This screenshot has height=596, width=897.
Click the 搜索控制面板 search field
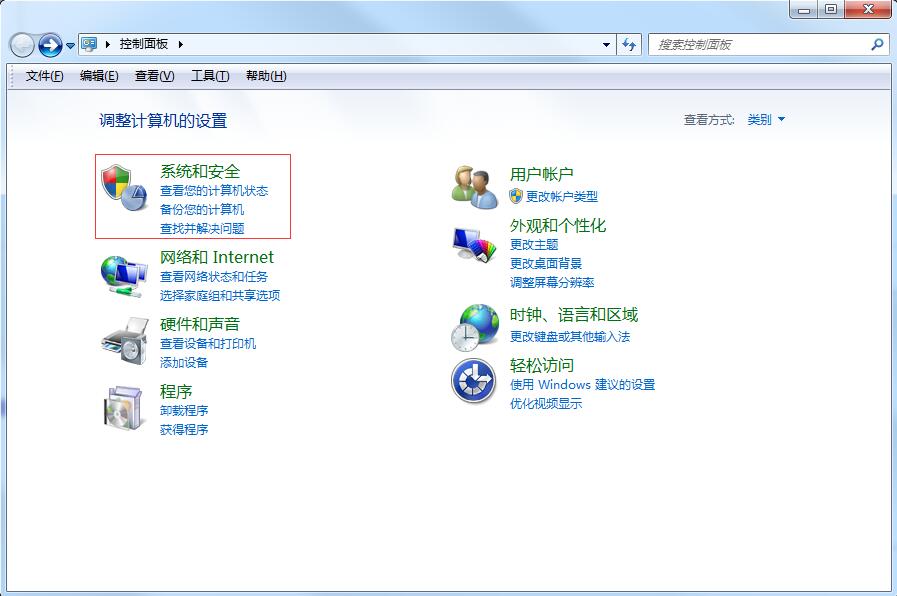[x=769, y=44]
